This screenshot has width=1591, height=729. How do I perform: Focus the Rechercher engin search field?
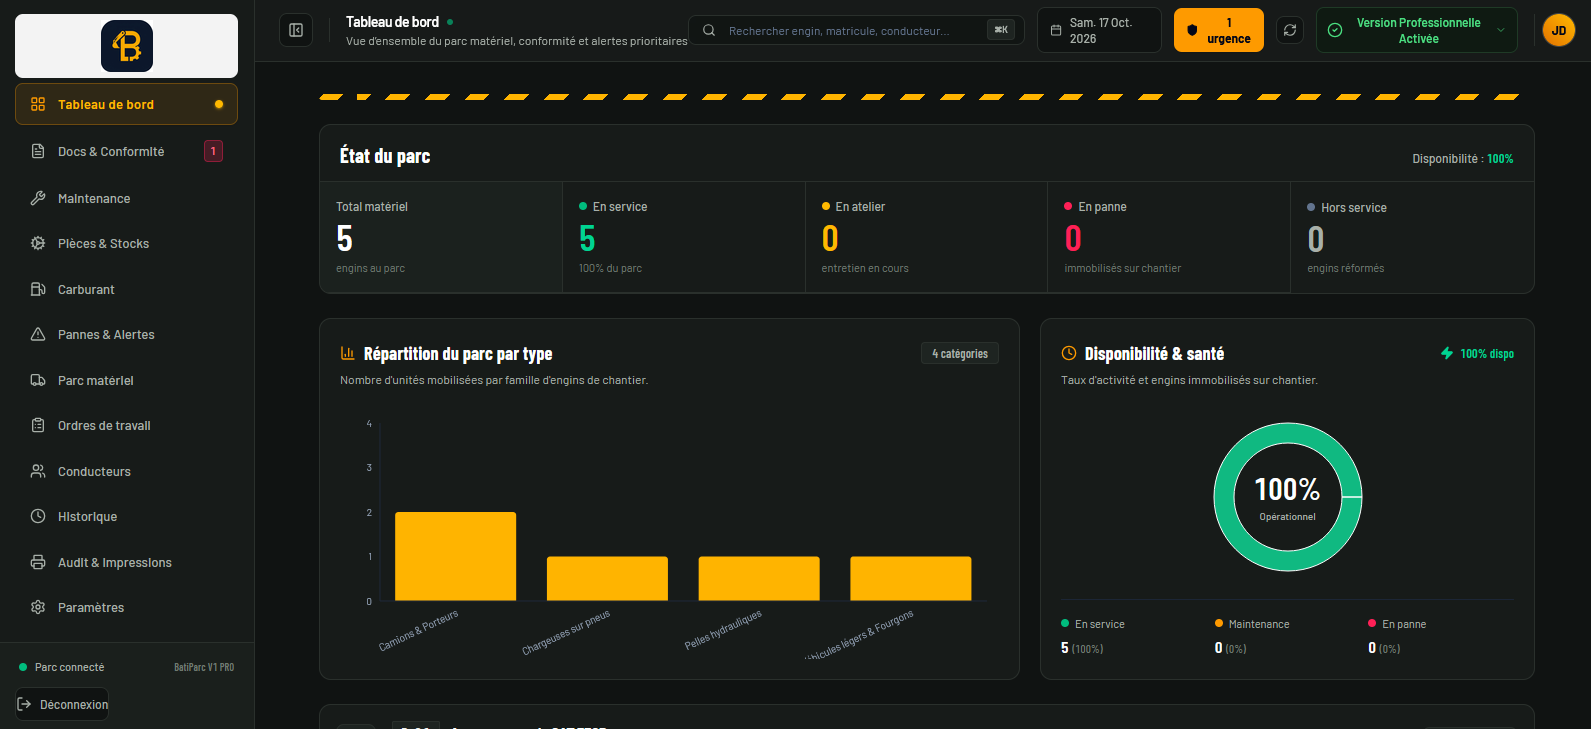pyautogui.click(x=856, y=30)
